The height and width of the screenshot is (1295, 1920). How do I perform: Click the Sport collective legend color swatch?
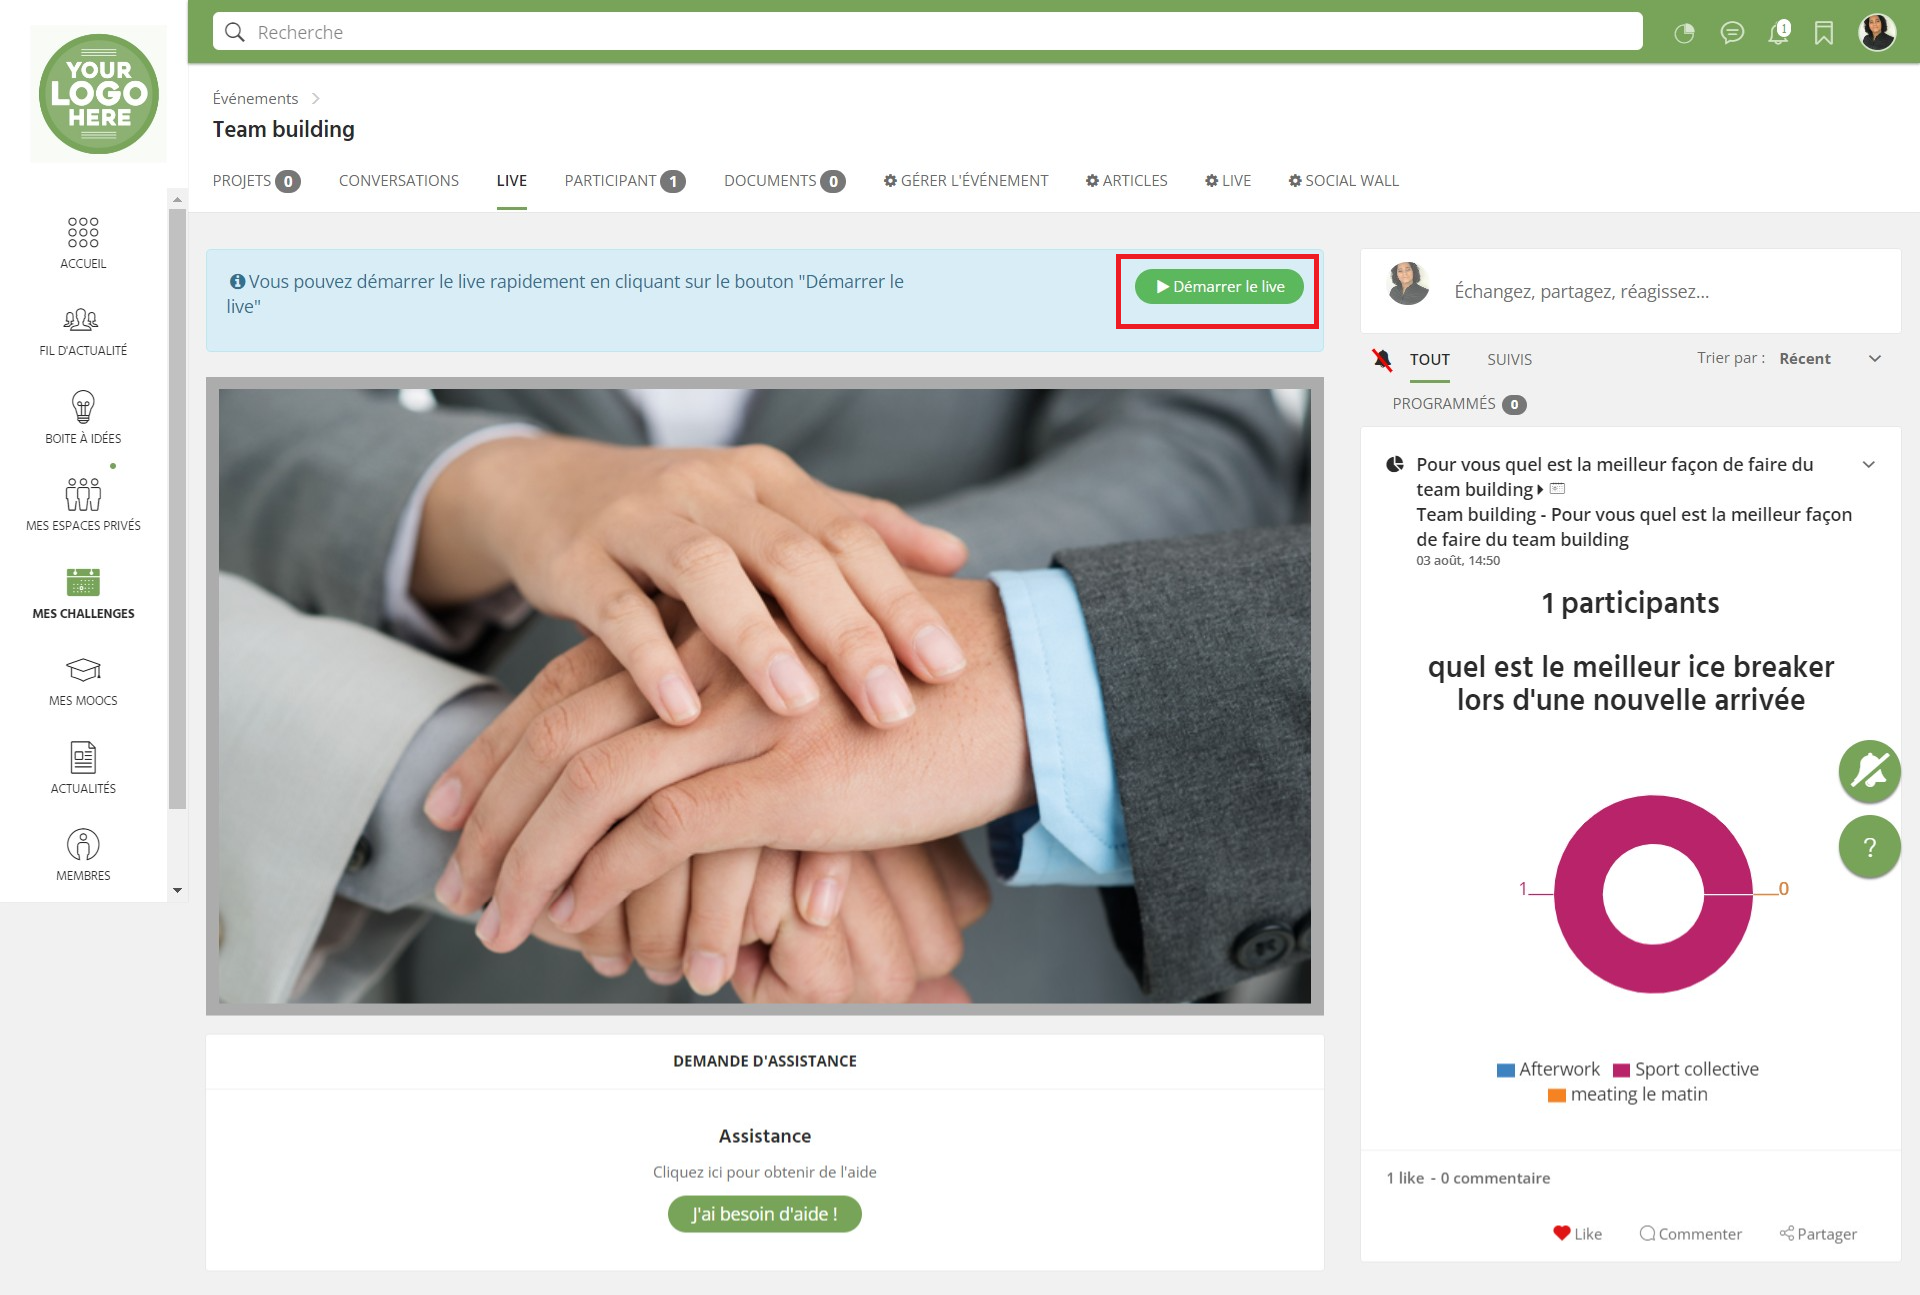point(1621,1070)
